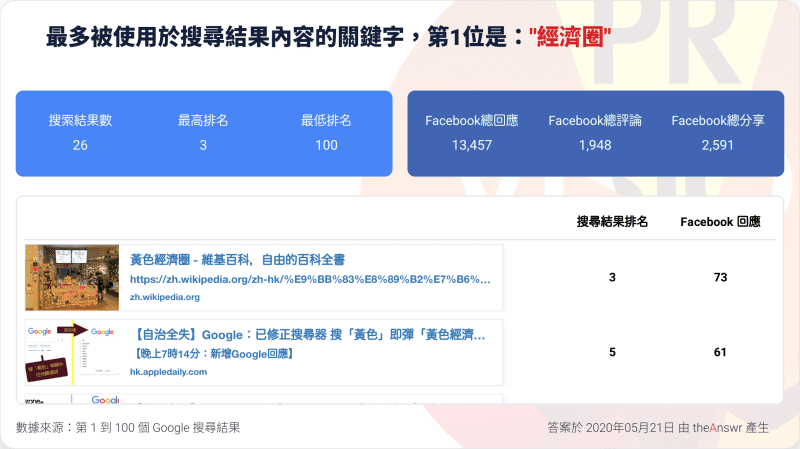Click the total responses value 13,457
This screenshot has height=449, width=800.
[x=472, y=145]
